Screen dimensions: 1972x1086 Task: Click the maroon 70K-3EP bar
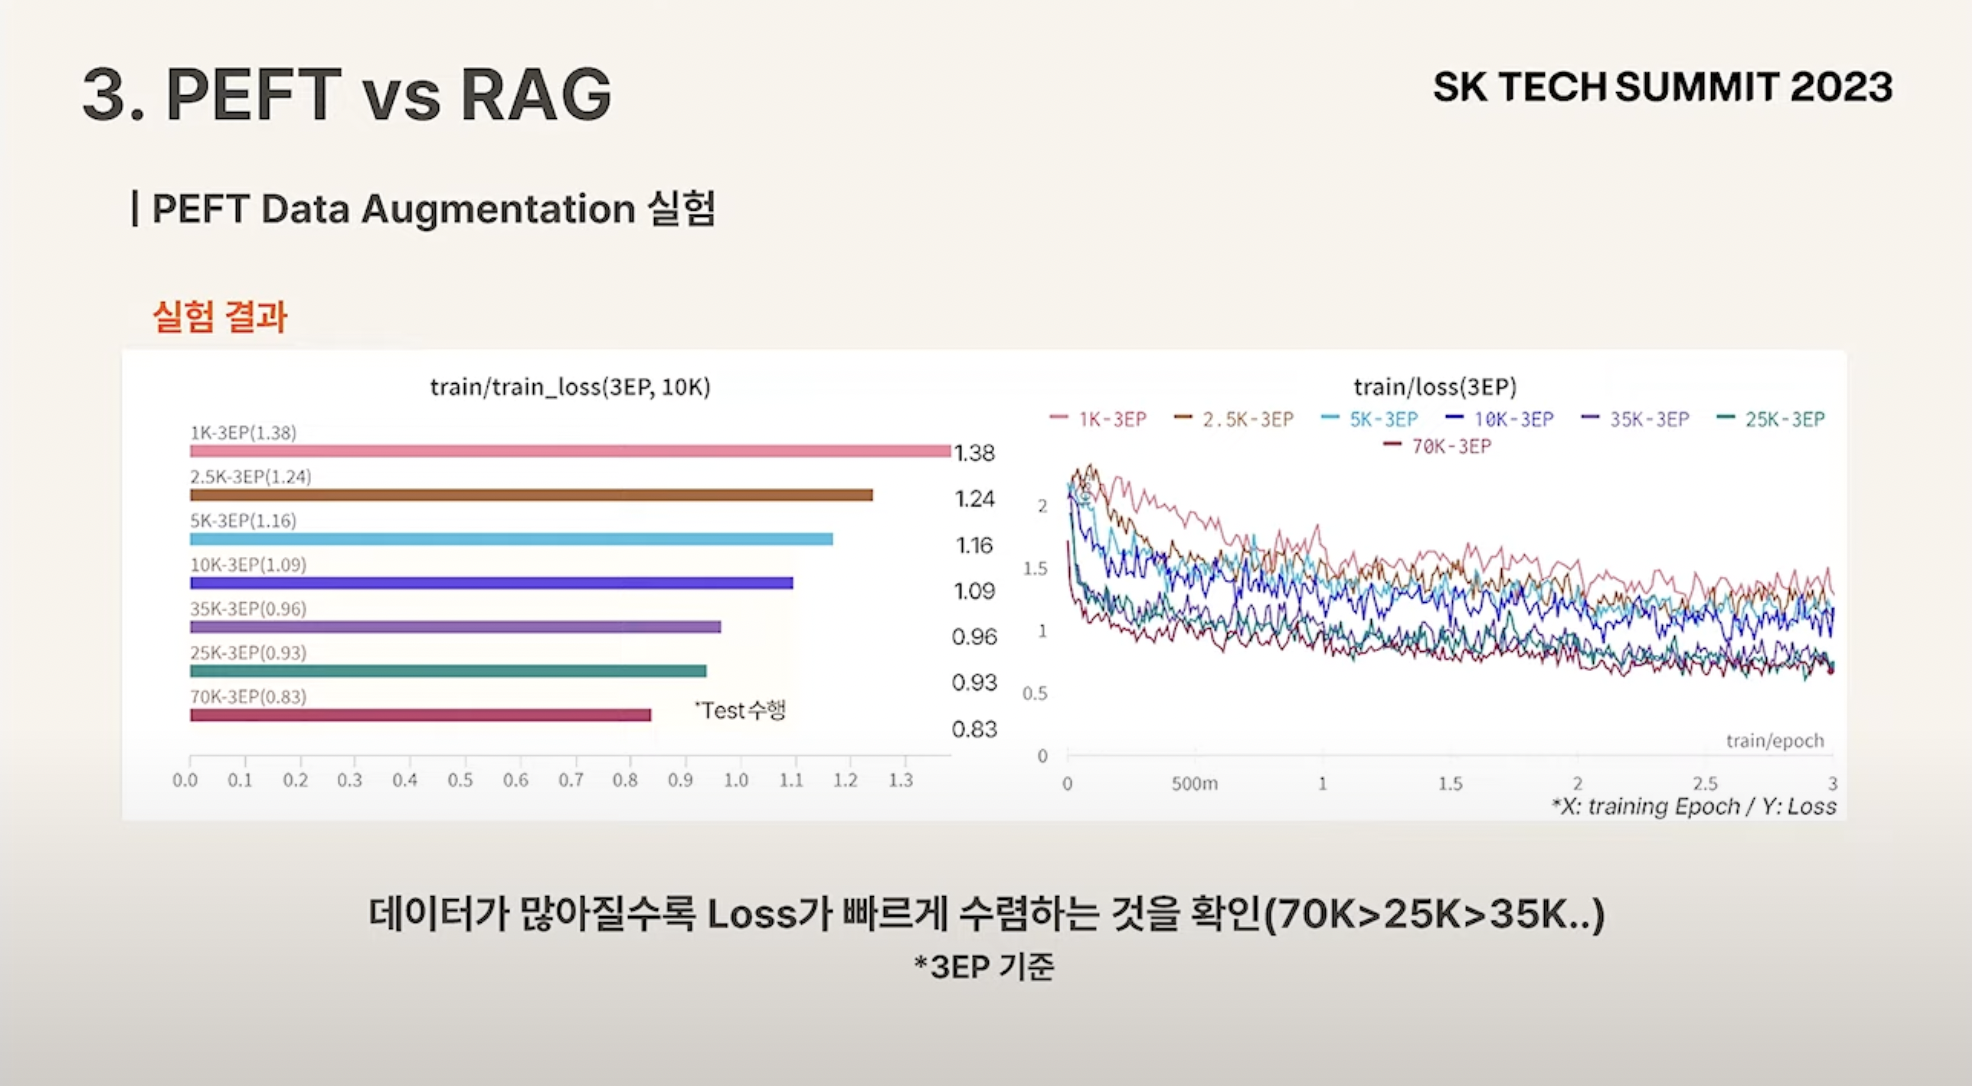coord(420,715)
